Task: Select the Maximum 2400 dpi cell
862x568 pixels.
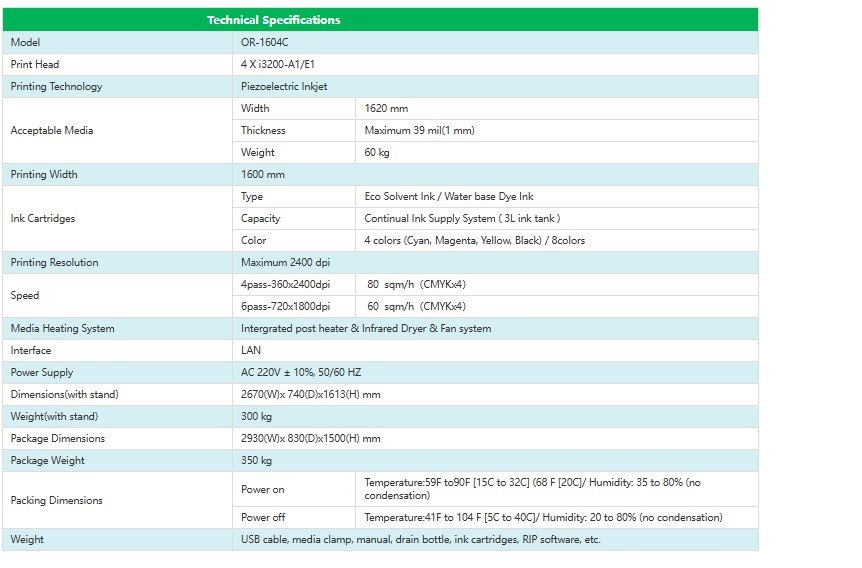Action: point(285,262)
